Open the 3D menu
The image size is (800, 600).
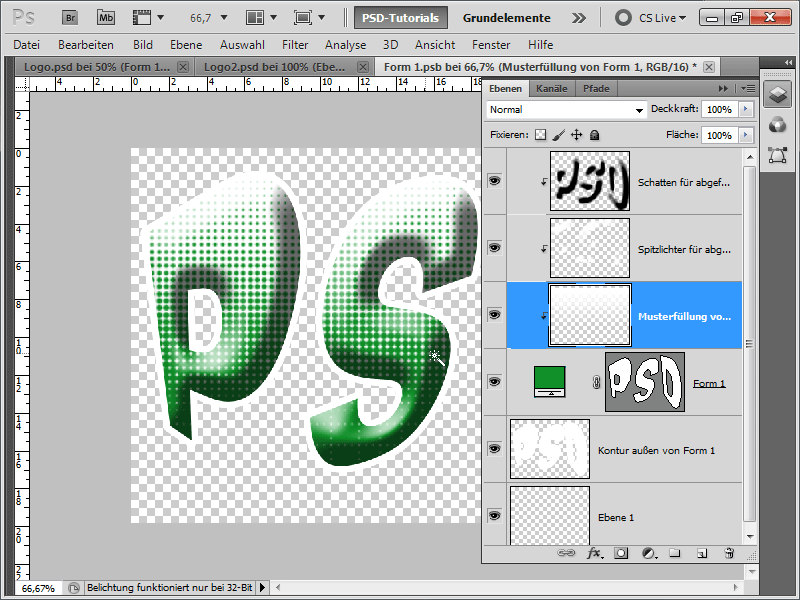tap(390, 45)
